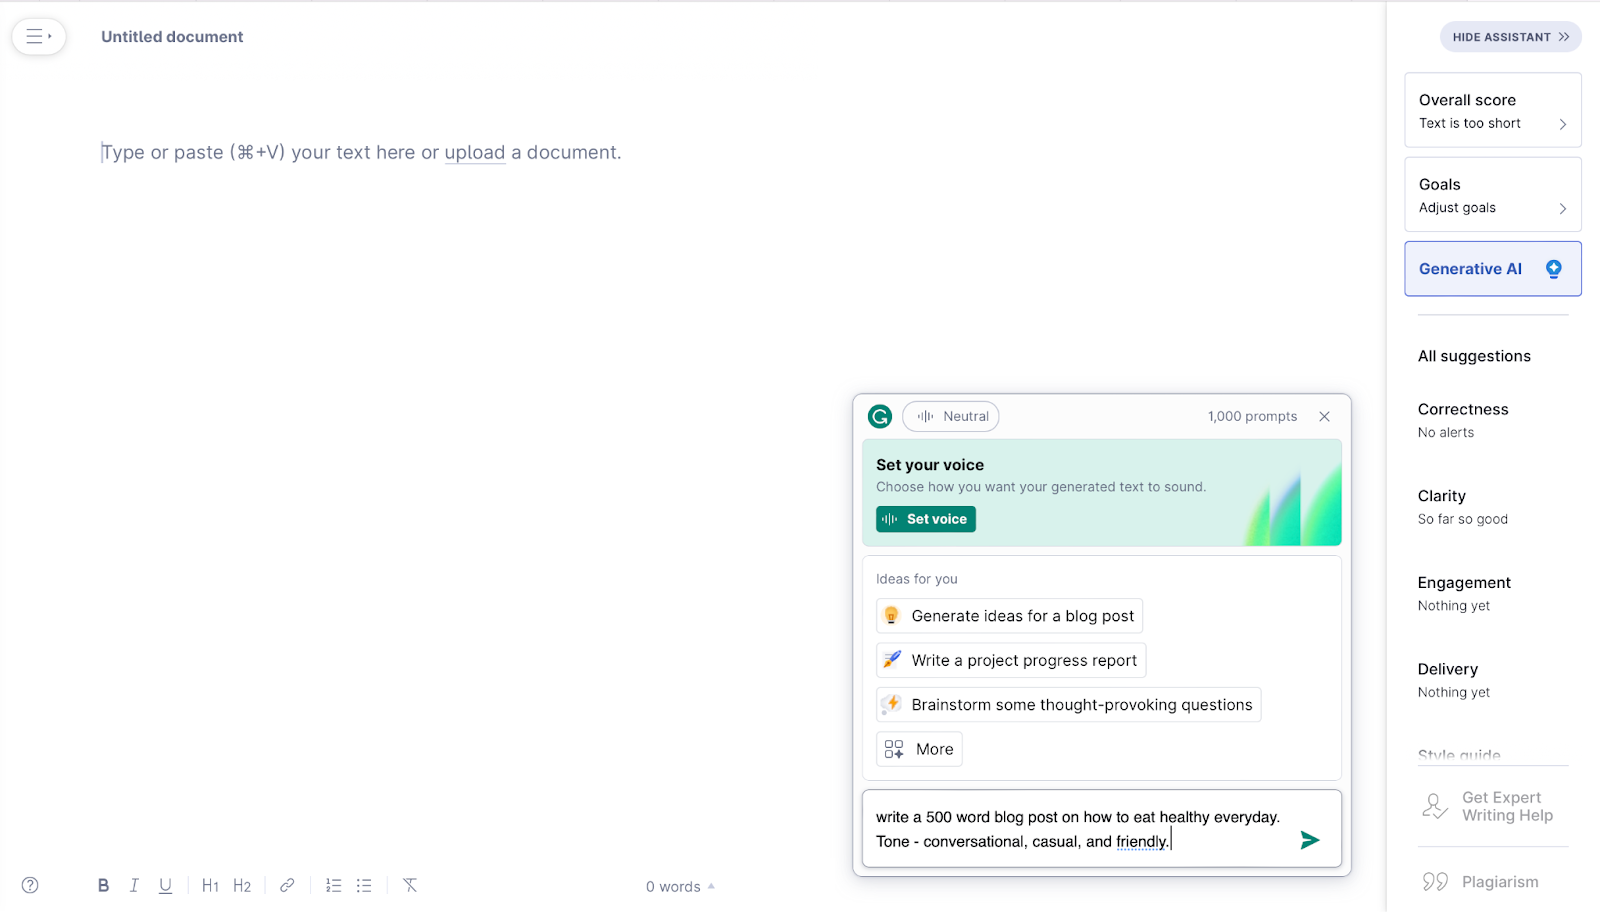Click the upload document link
Image resolution: width=1600 pixels, height=912 pixels.
click(x=474, y=152)
